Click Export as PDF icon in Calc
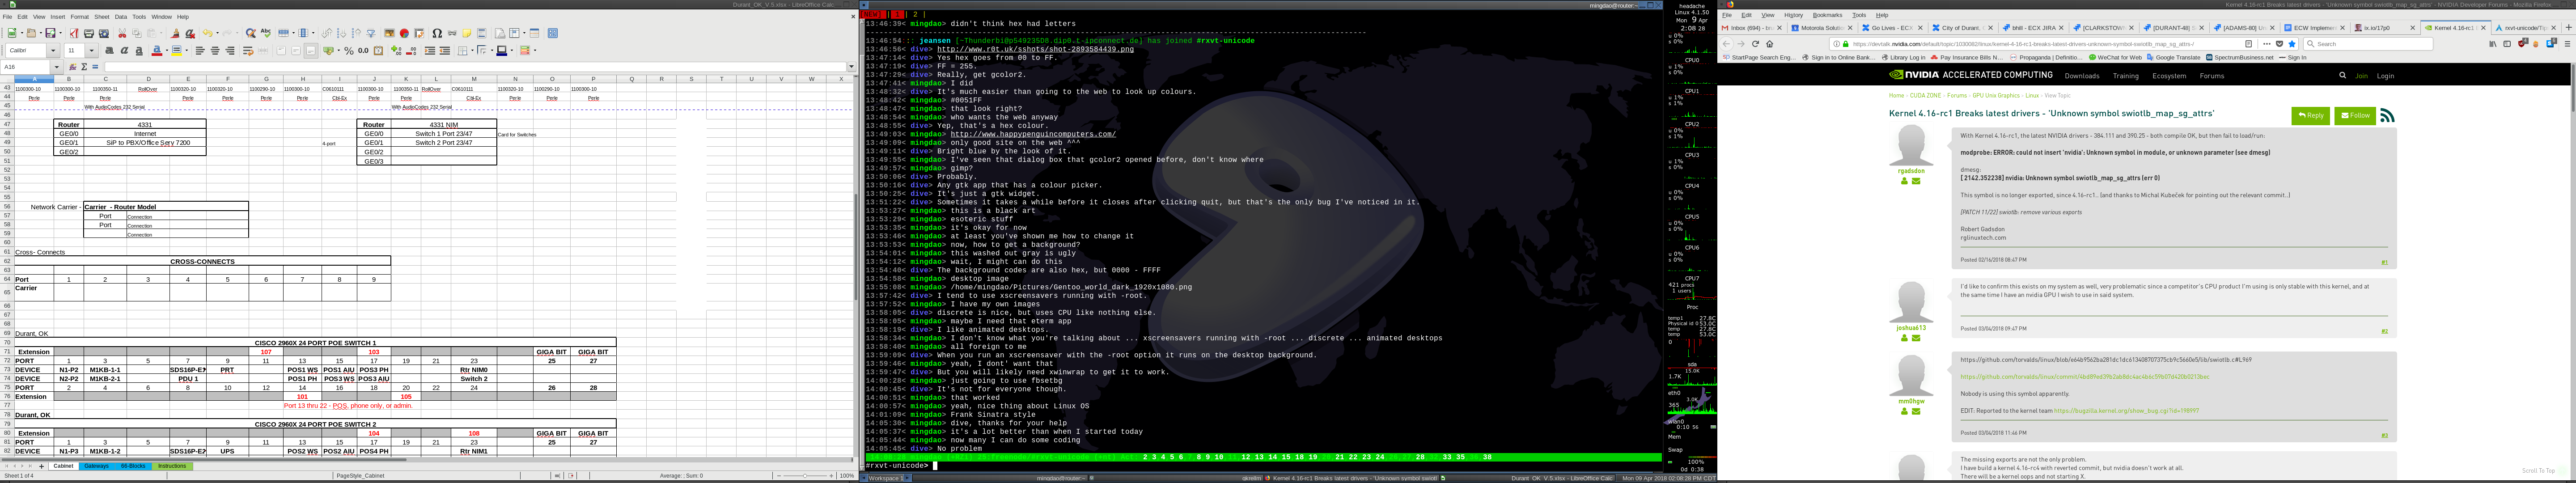 74,33
